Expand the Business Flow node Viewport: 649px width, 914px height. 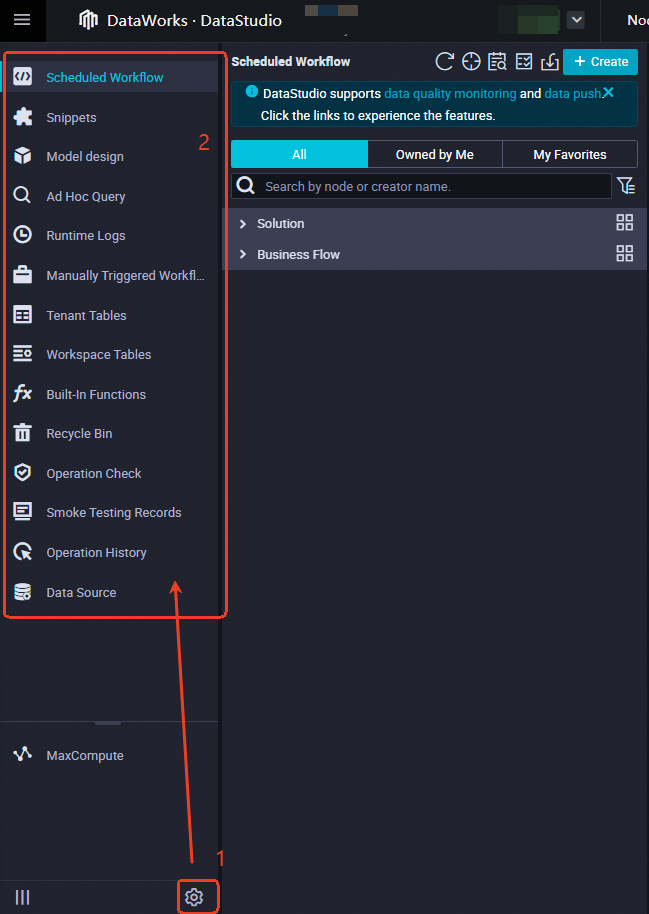243,254
